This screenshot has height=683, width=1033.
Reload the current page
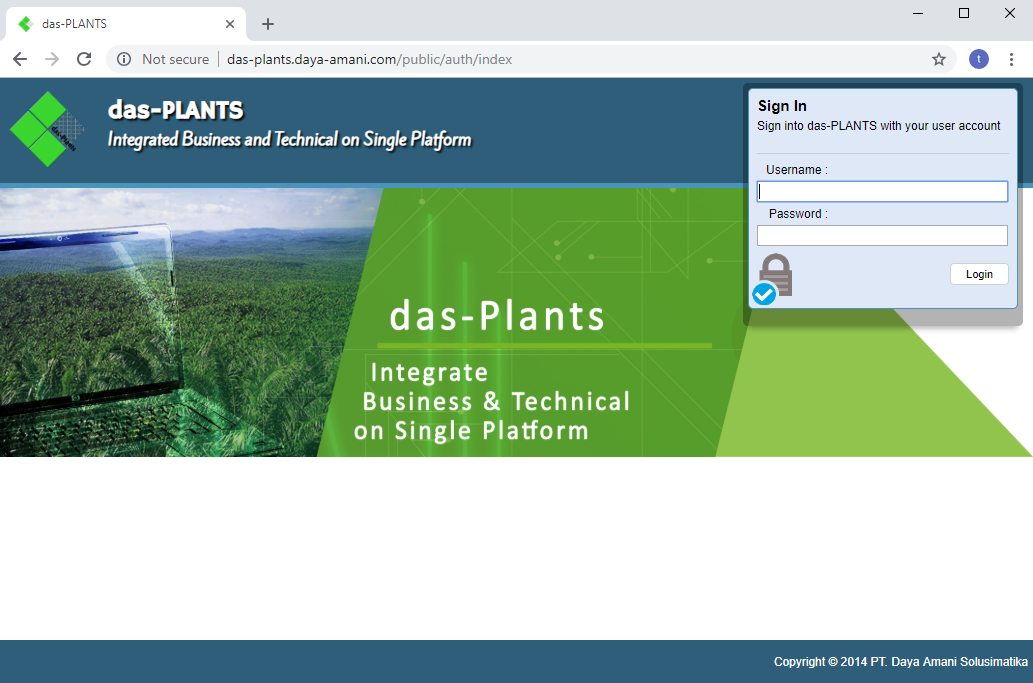[x=84, y=59]
